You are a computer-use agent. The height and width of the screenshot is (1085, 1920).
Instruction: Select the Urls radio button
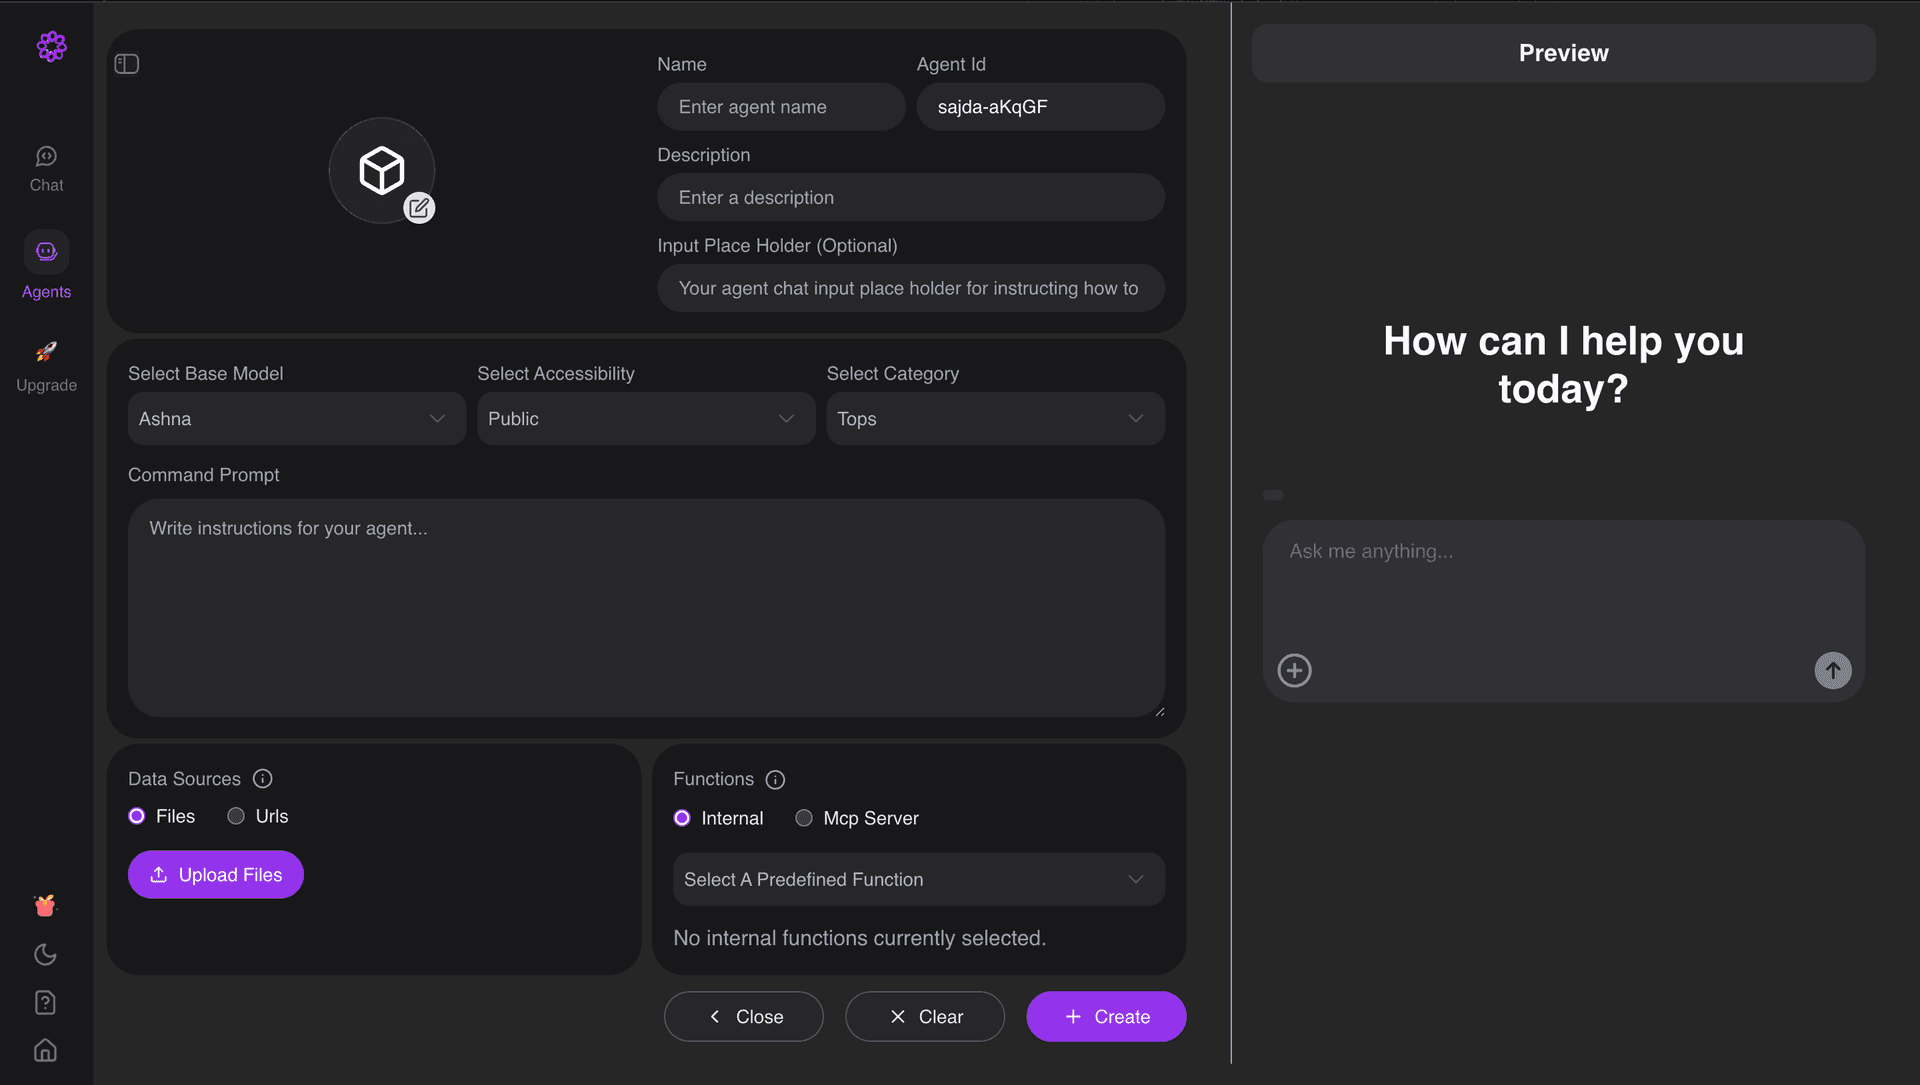click(x=236, y=816)
